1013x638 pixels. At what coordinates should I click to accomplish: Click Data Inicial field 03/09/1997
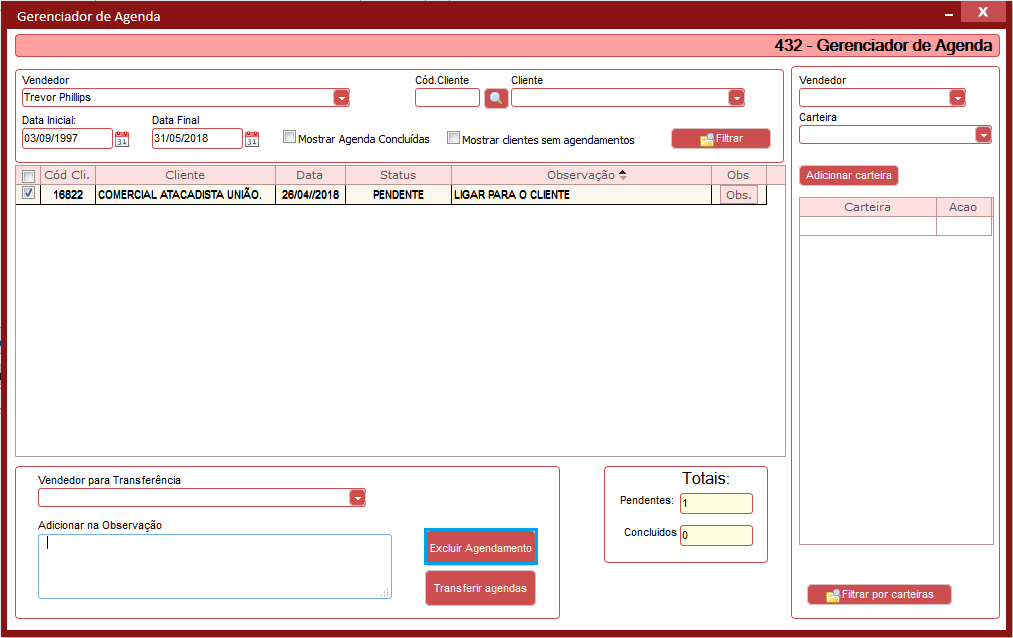coord(67,138)
